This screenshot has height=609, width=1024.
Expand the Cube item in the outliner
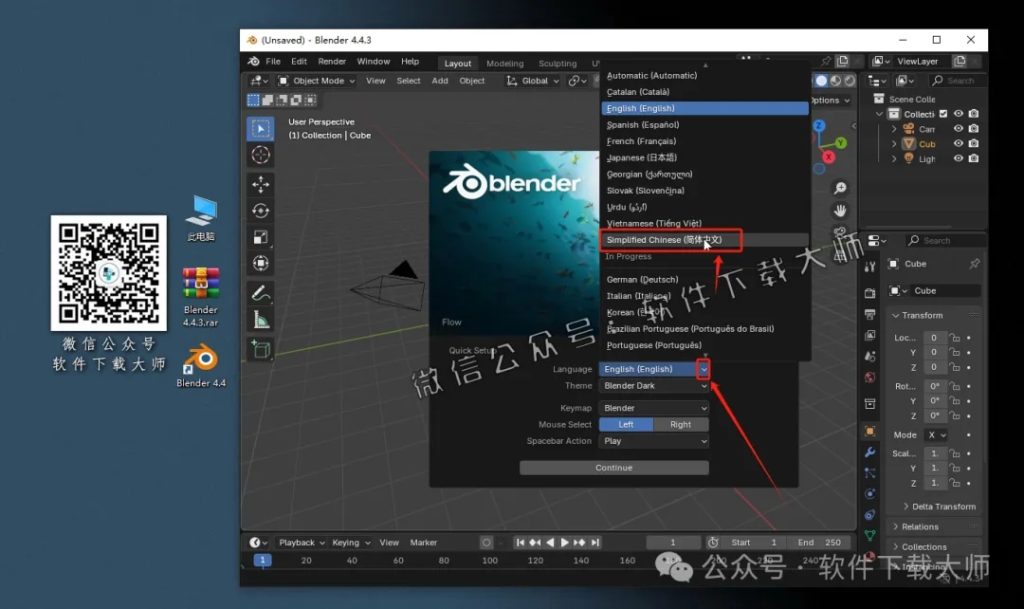[894, 144]
